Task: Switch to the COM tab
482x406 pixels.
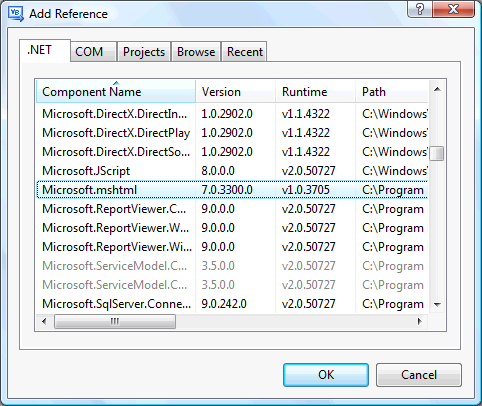Action: coord(93,52)
